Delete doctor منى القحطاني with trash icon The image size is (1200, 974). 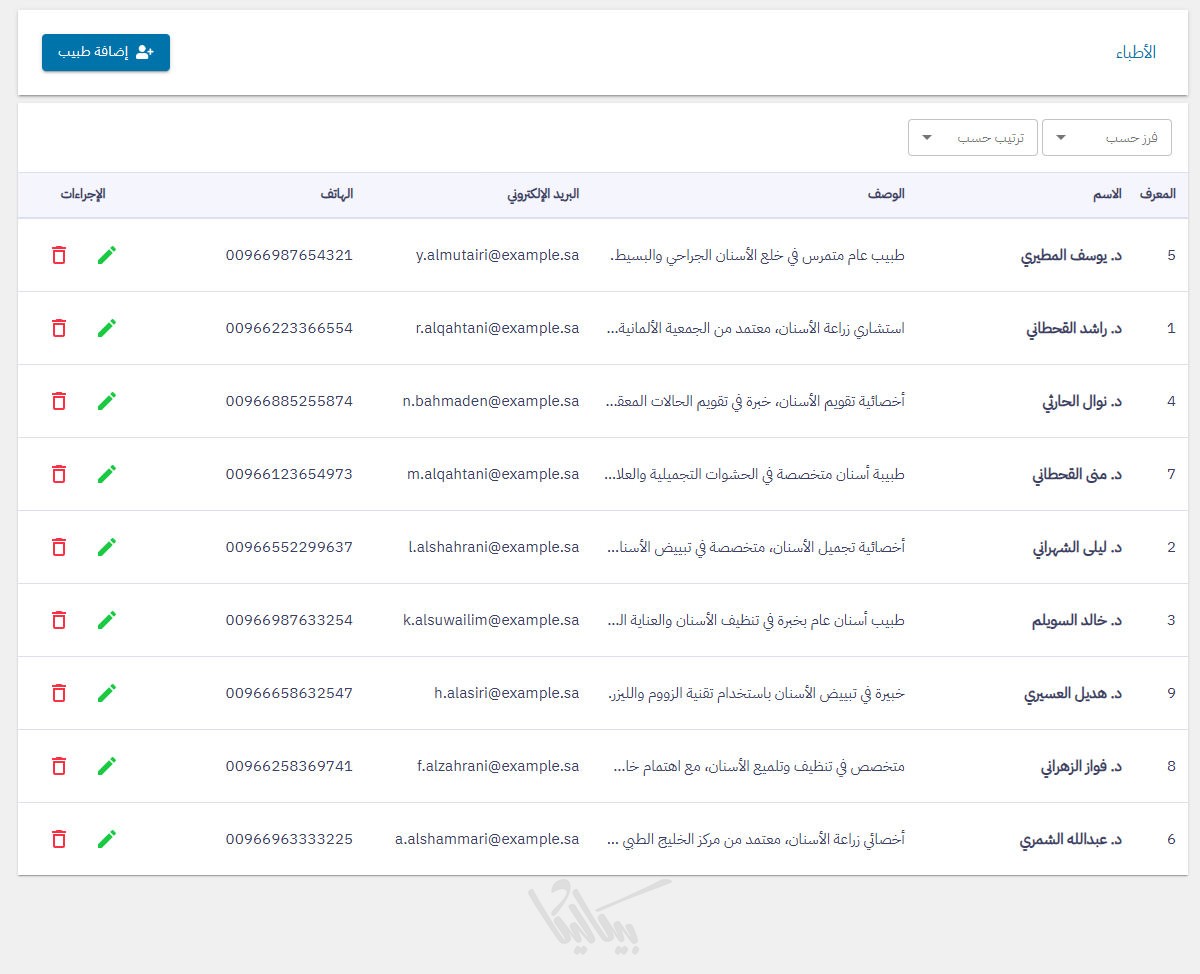click(x=59, y=474)
